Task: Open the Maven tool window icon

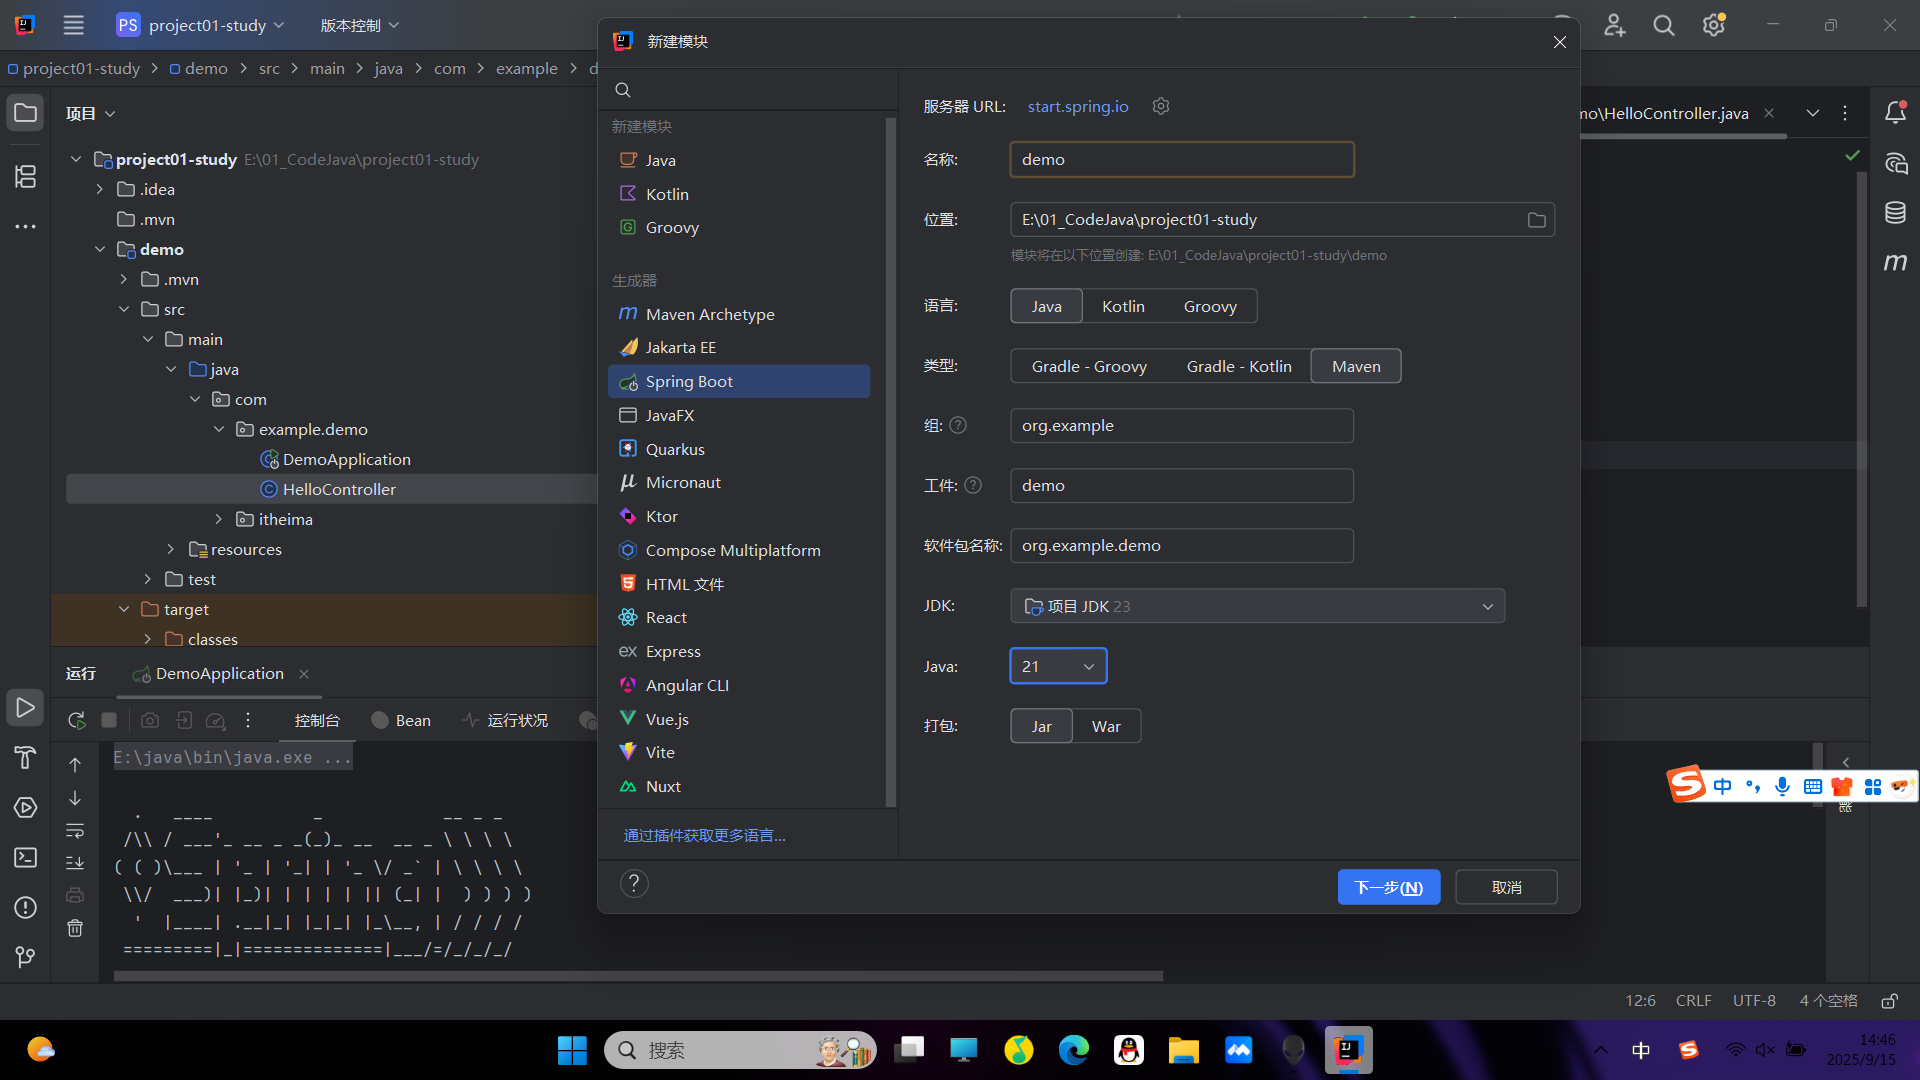Action: tap(1895, 262)
